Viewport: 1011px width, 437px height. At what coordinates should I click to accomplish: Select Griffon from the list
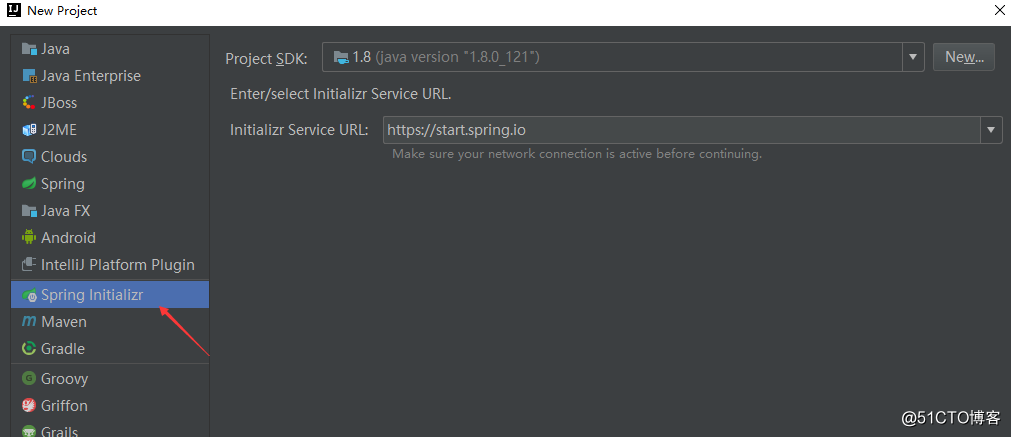coord(110,405)
